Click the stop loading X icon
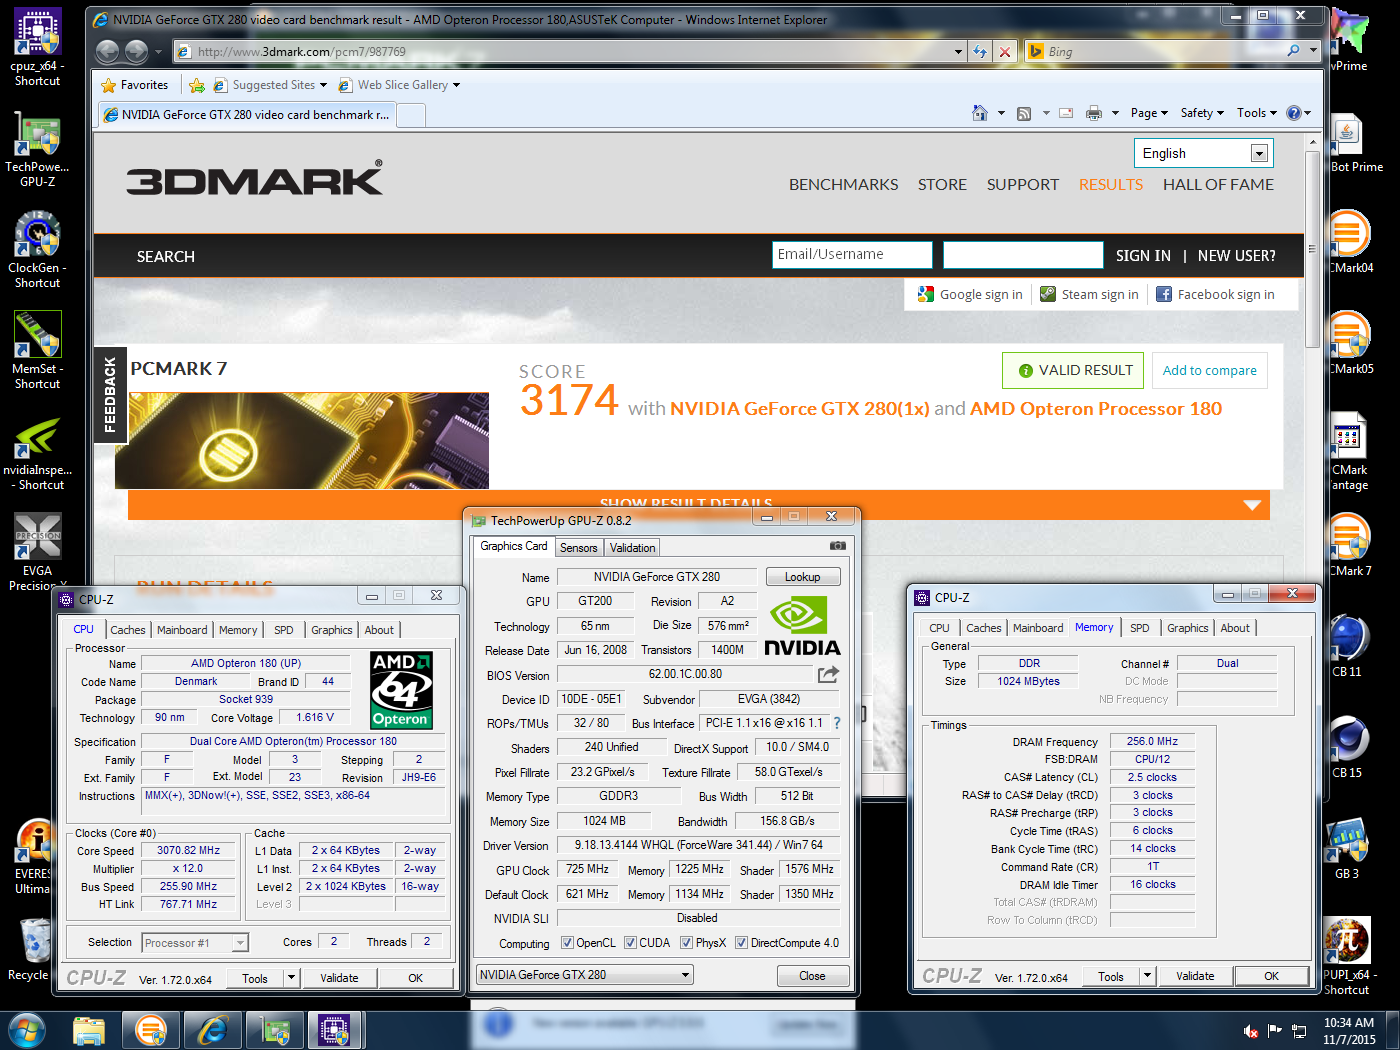Image resolution: width=1400 pixels, height=1050 pixels. point(1005,51)
